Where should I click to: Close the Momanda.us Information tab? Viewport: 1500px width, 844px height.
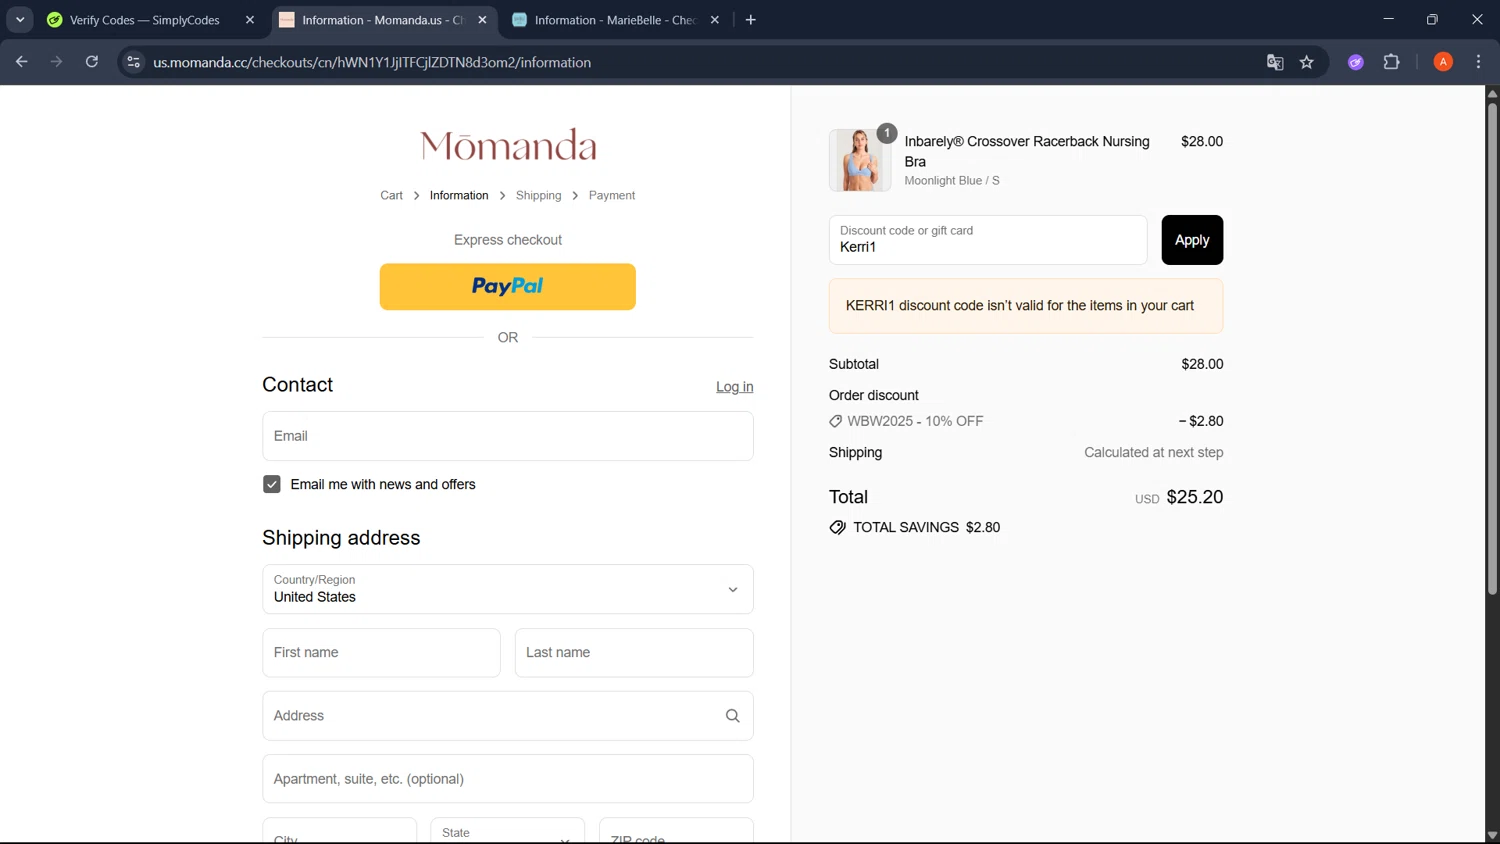[x=482, y=20]
